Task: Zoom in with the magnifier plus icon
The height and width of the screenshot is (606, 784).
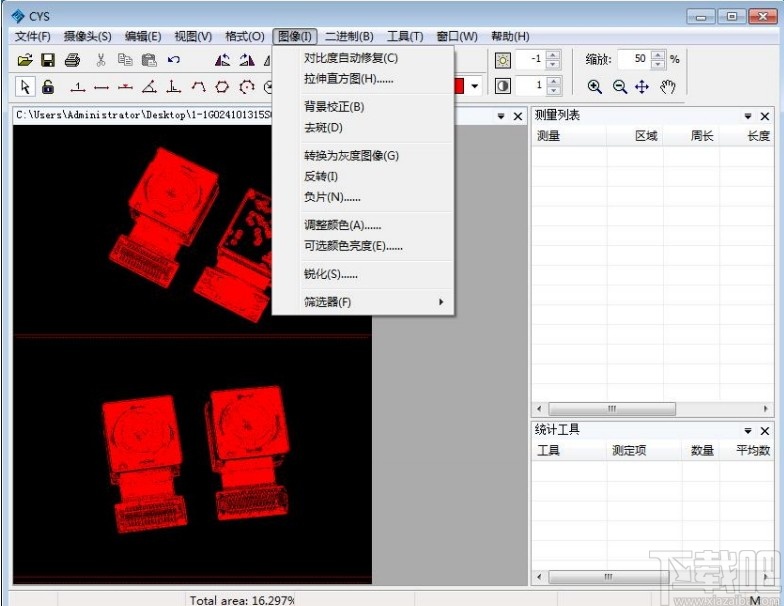Action: pos(594,86)
